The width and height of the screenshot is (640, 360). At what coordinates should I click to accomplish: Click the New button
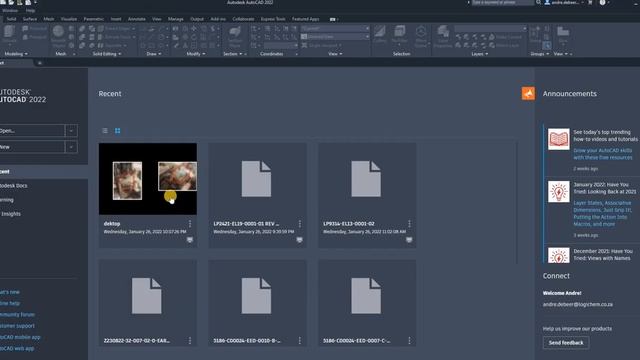(32, 147)
